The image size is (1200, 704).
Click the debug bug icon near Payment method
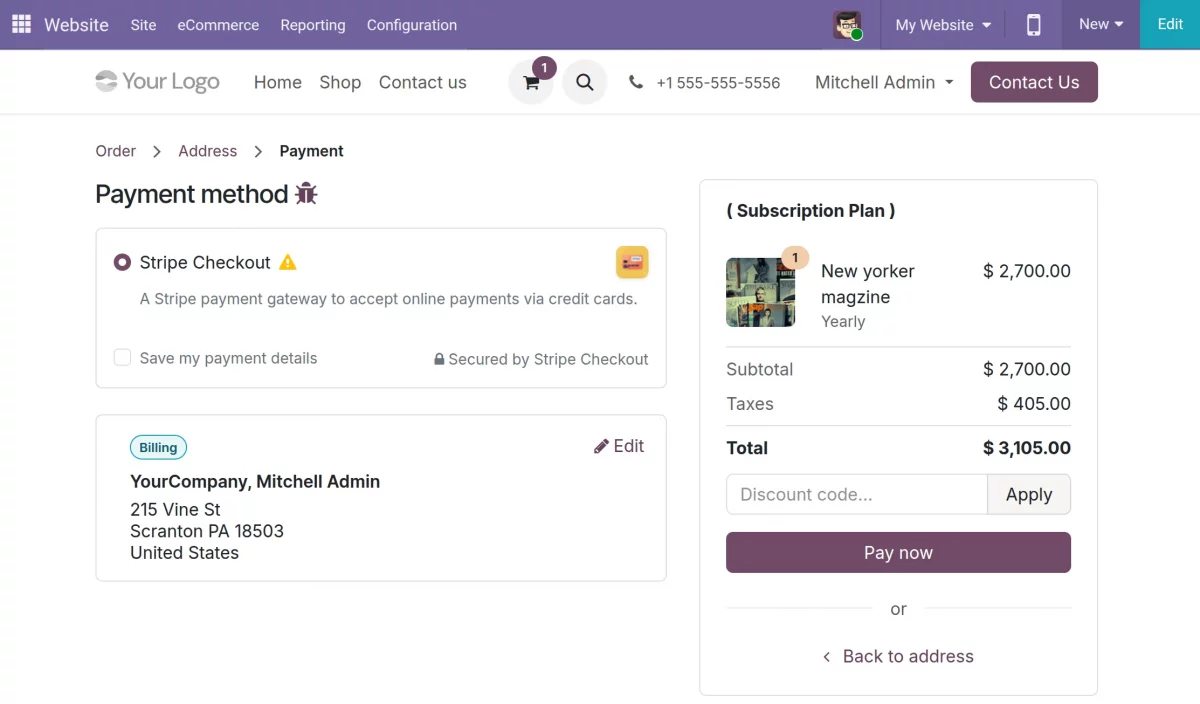306,193
